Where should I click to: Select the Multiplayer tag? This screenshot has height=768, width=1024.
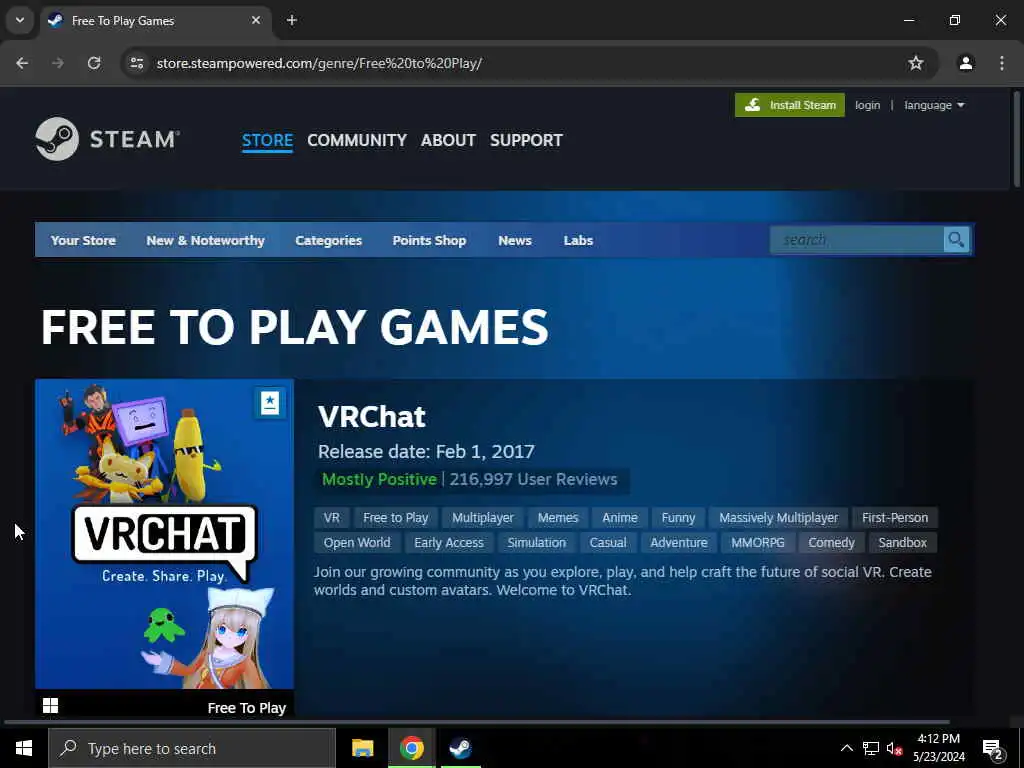point(483,517)
